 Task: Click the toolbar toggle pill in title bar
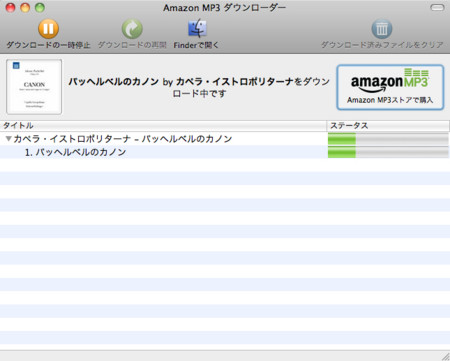tap(437, 7)
